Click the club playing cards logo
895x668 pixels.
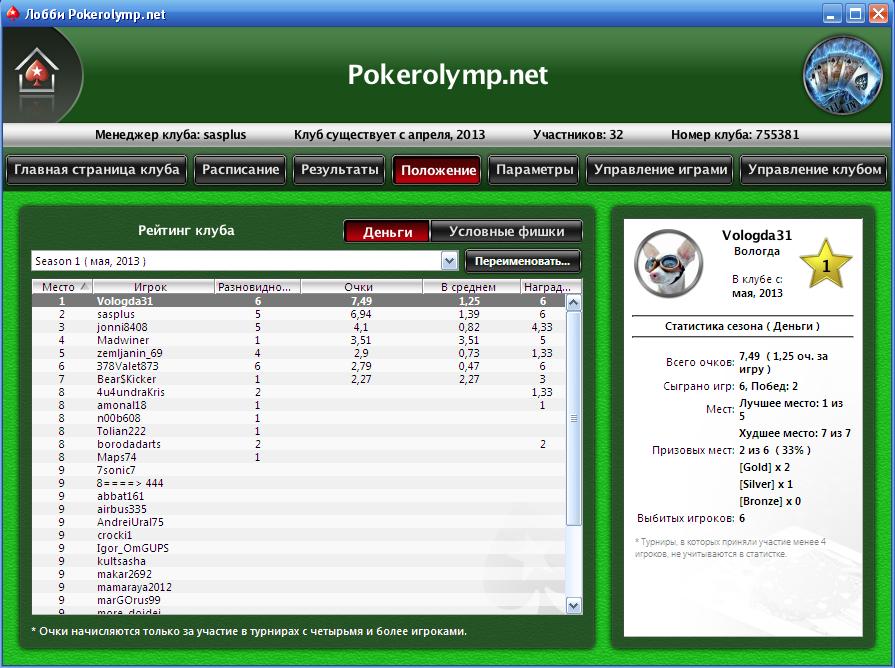(x=842, y=75)
